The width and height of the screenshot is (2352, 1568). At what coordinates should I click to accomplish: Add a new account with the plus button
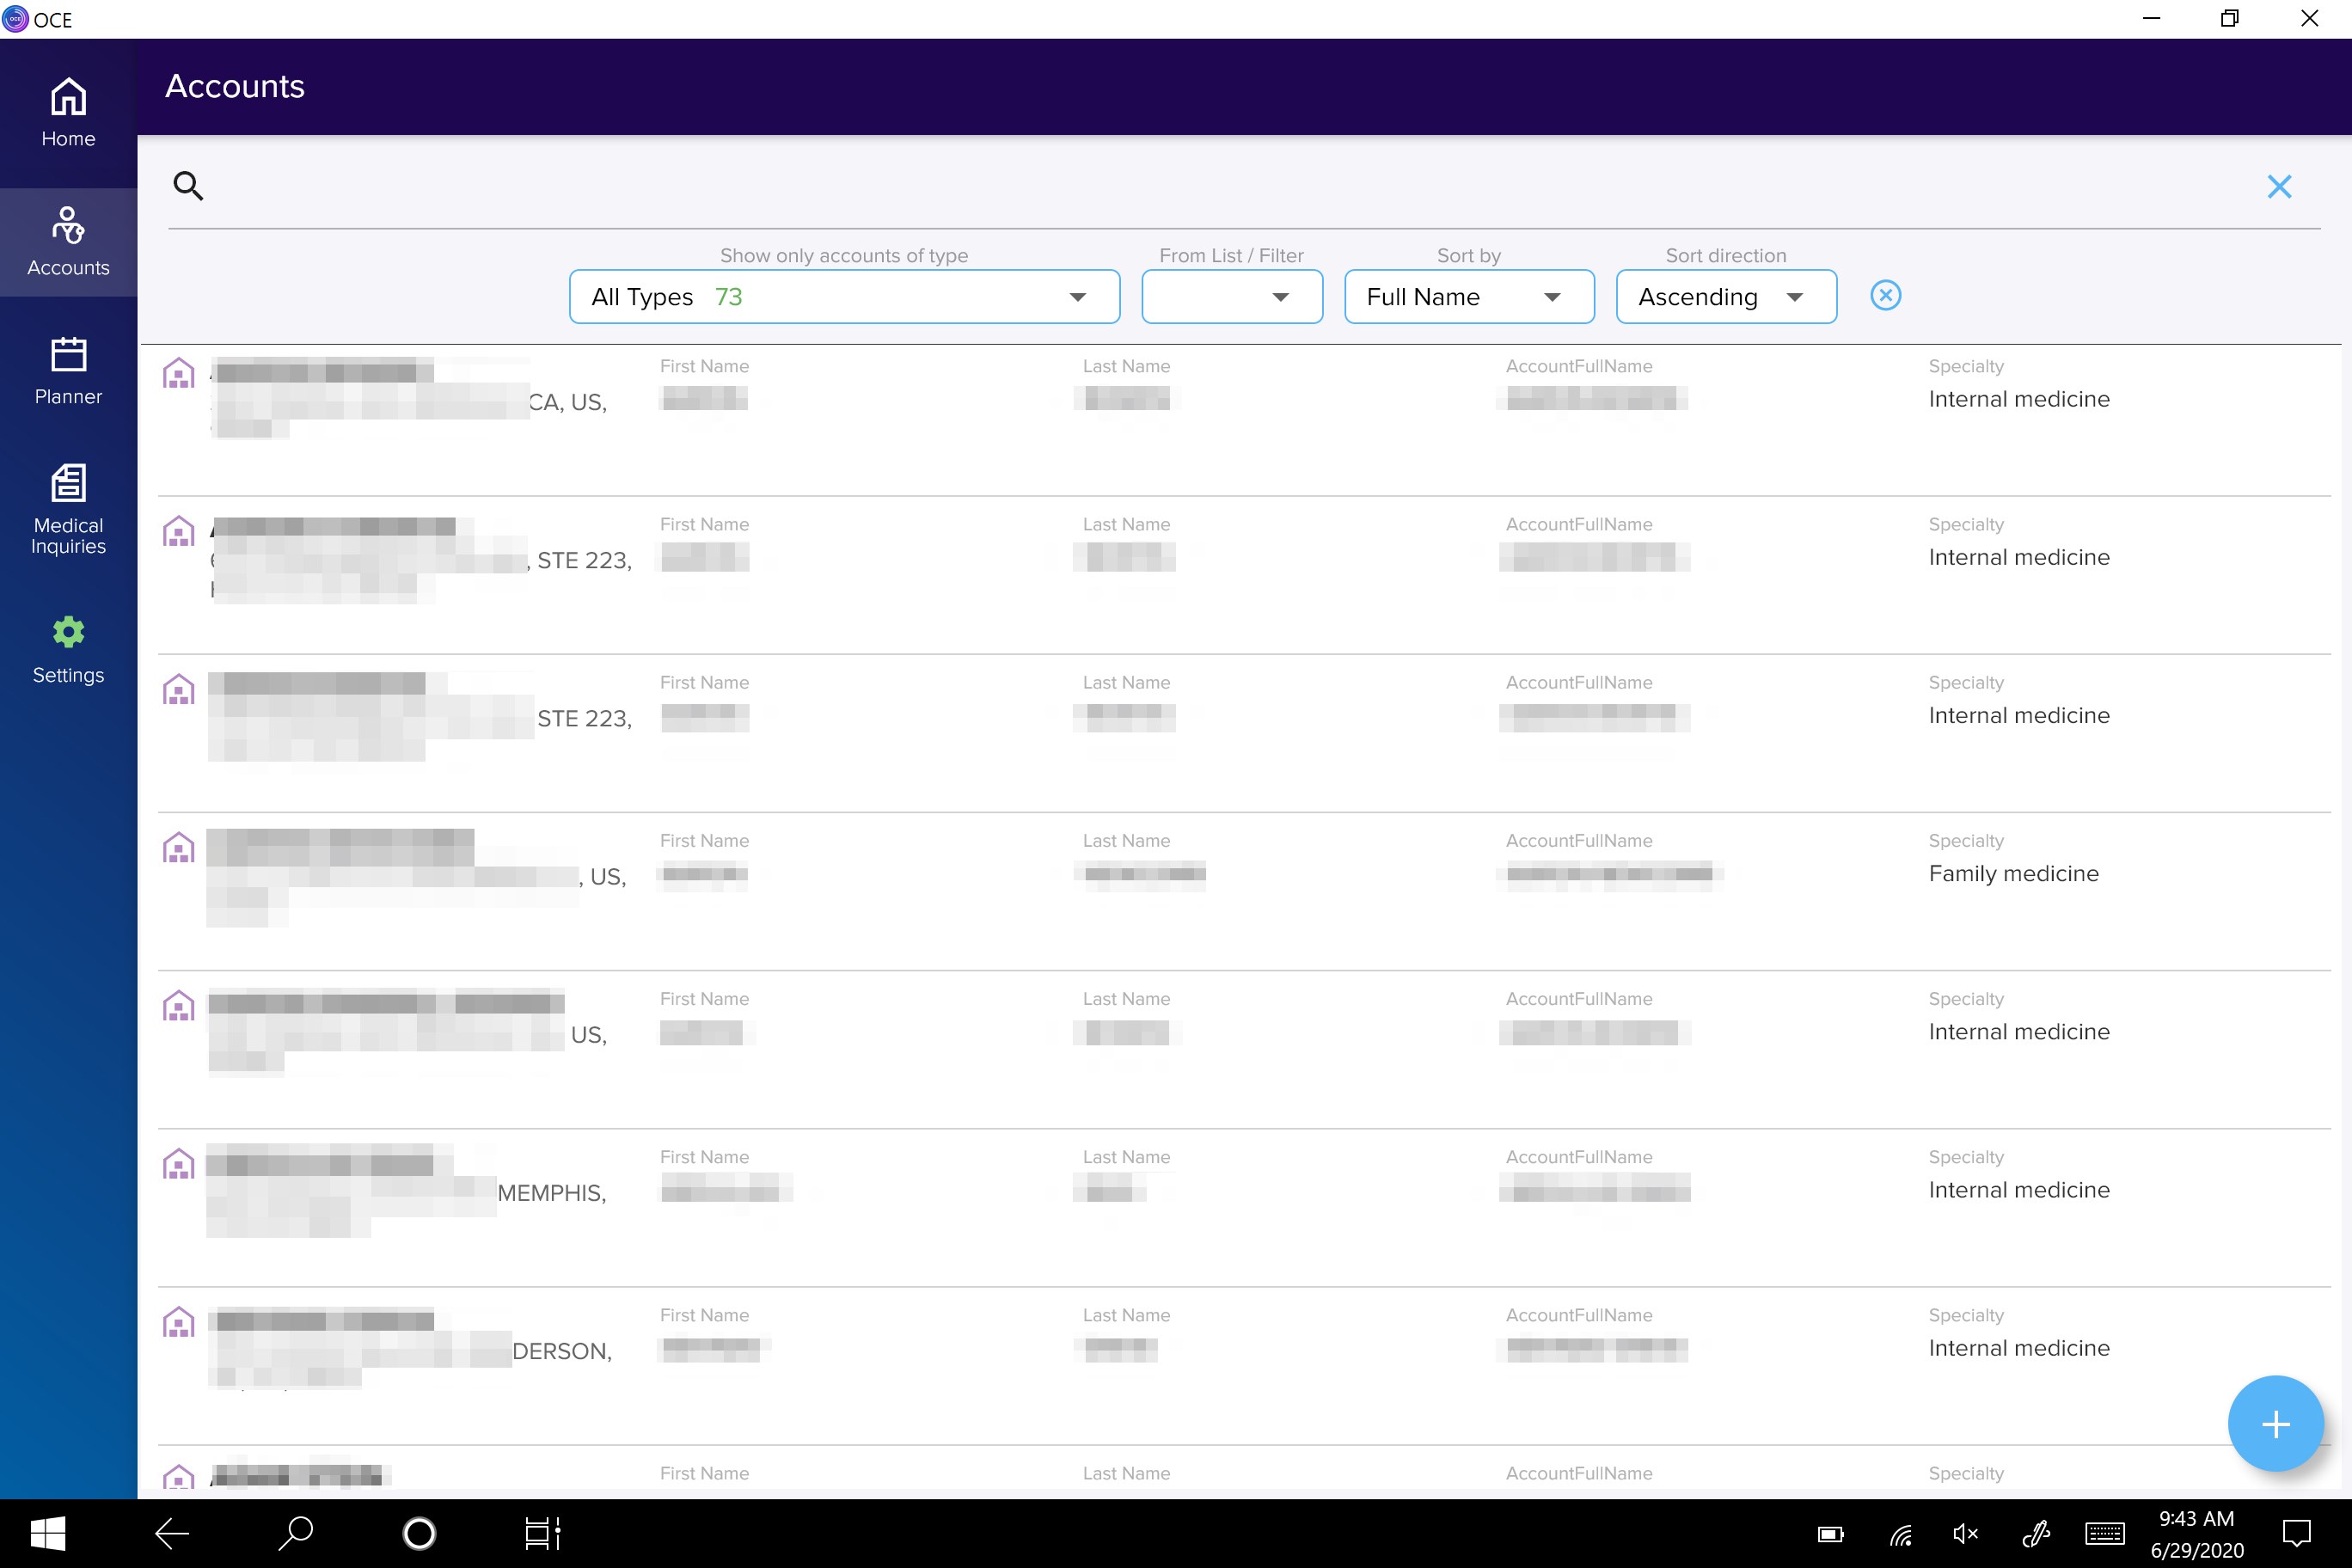(2276, 1423)
